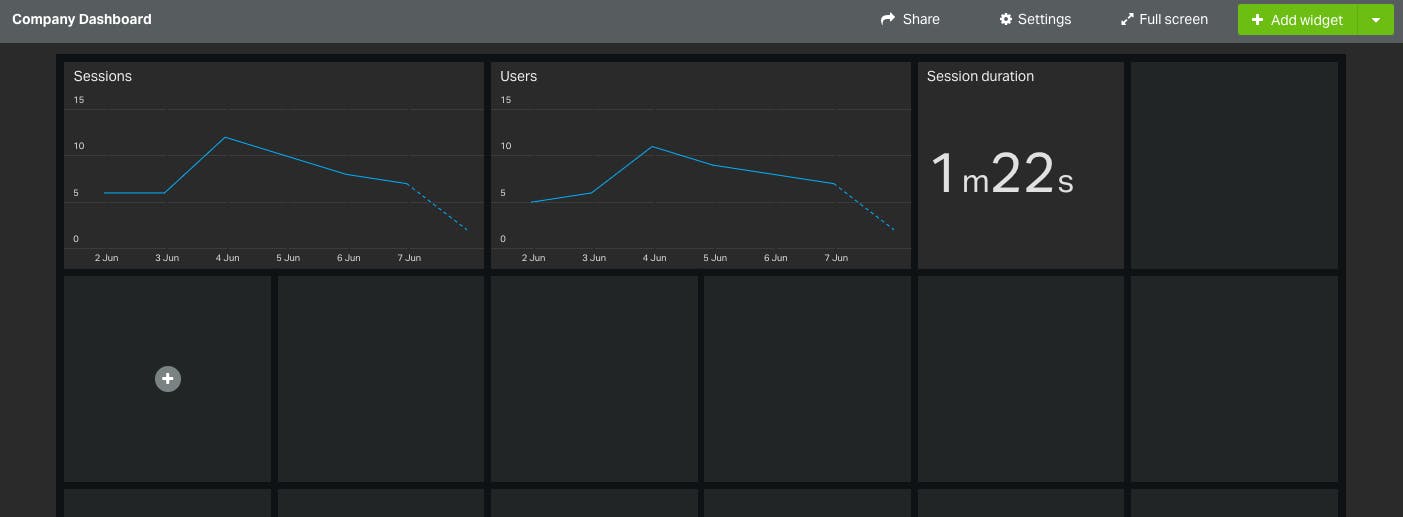Select the Session duration widget

pyautogui.click(x=1021, y=165)
